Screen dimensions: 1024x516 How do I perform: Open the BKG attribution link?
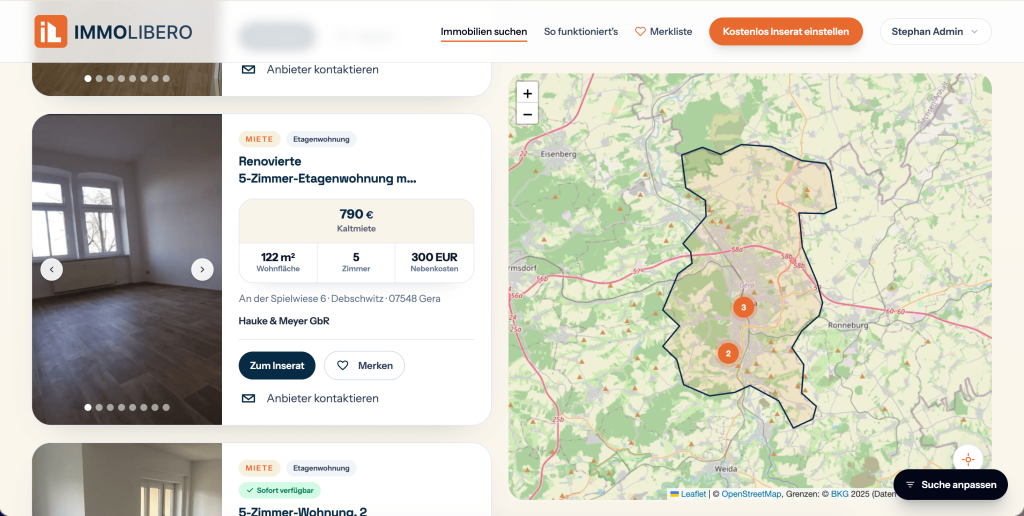point(839,494)
